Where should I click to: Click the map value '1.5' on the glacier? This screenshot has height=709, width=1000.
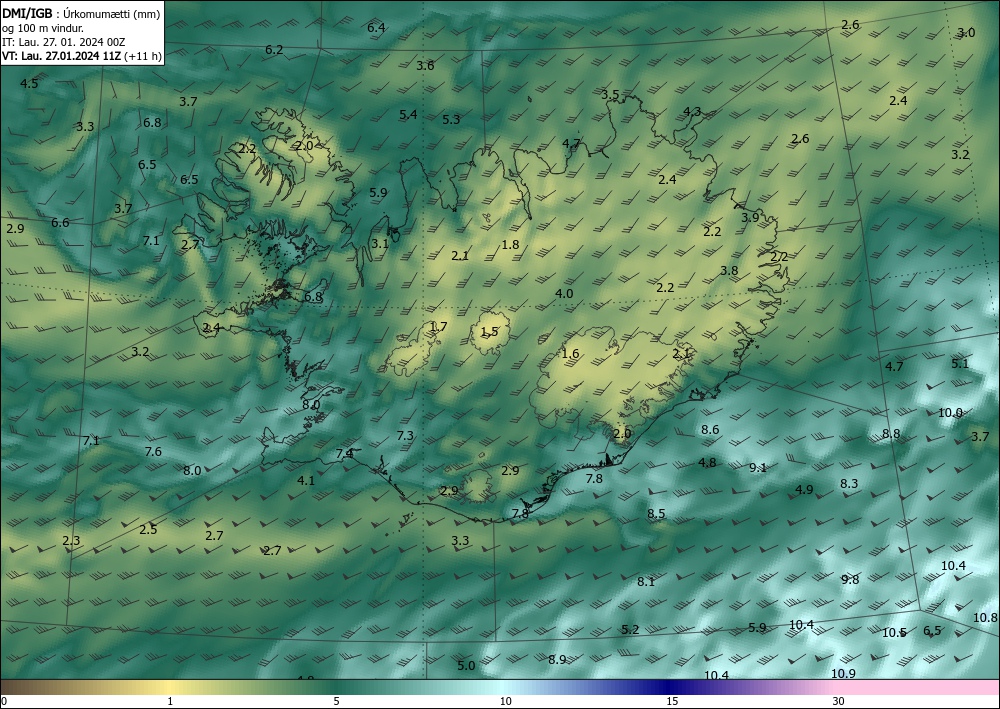(489, 332)
